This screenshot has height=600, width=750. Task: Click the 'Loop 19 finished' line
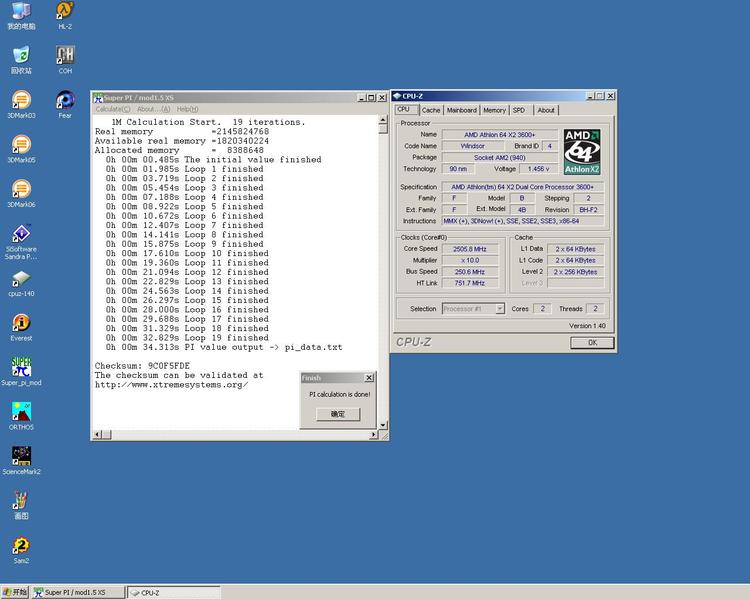pos(185,338)
